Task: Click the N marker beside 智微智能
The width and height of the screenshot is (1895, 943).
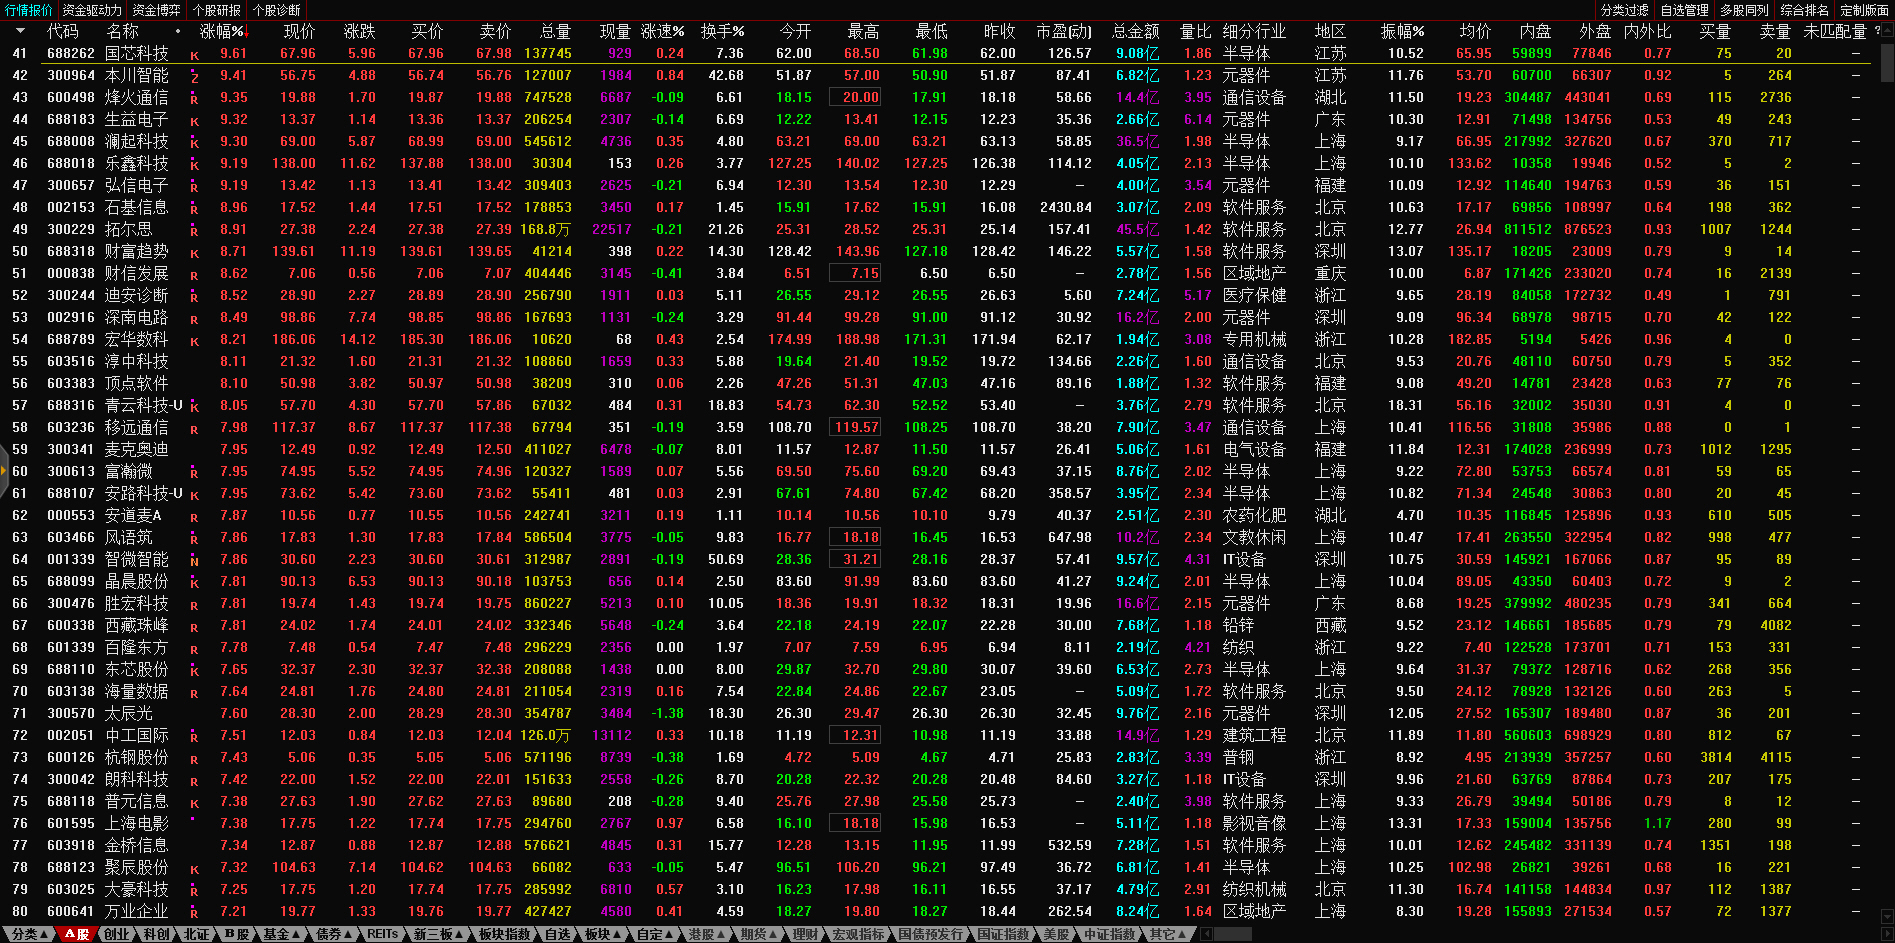Action: point(194,561)
